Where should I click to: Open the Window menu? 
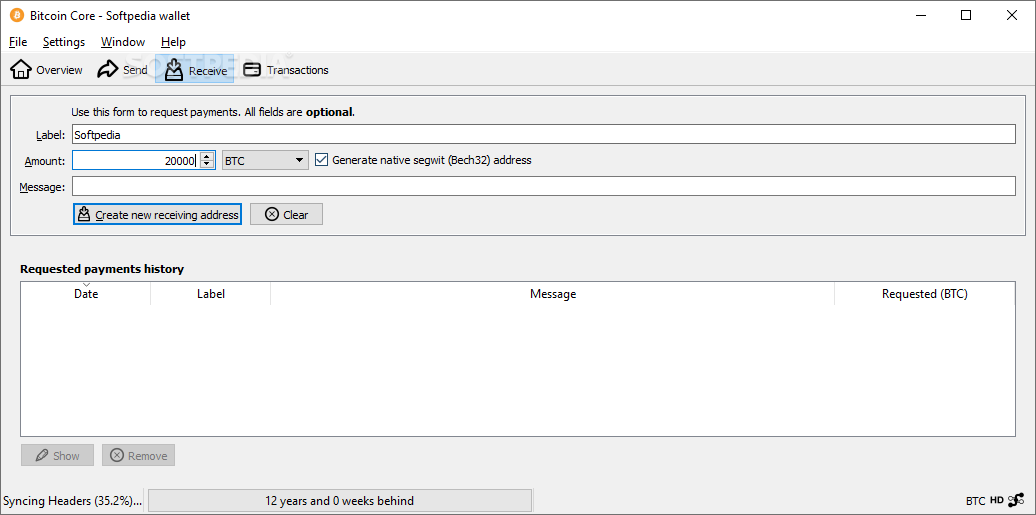point(123,42)
